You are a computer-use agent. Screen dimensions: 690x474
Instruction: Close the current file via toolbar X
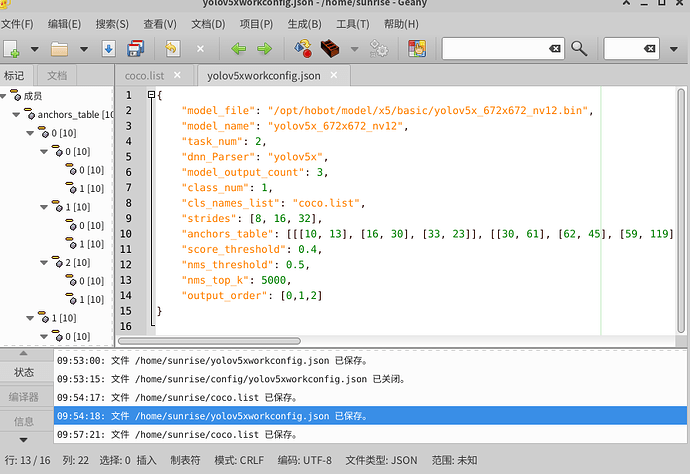pyautogui.click(x=200, y=49)
